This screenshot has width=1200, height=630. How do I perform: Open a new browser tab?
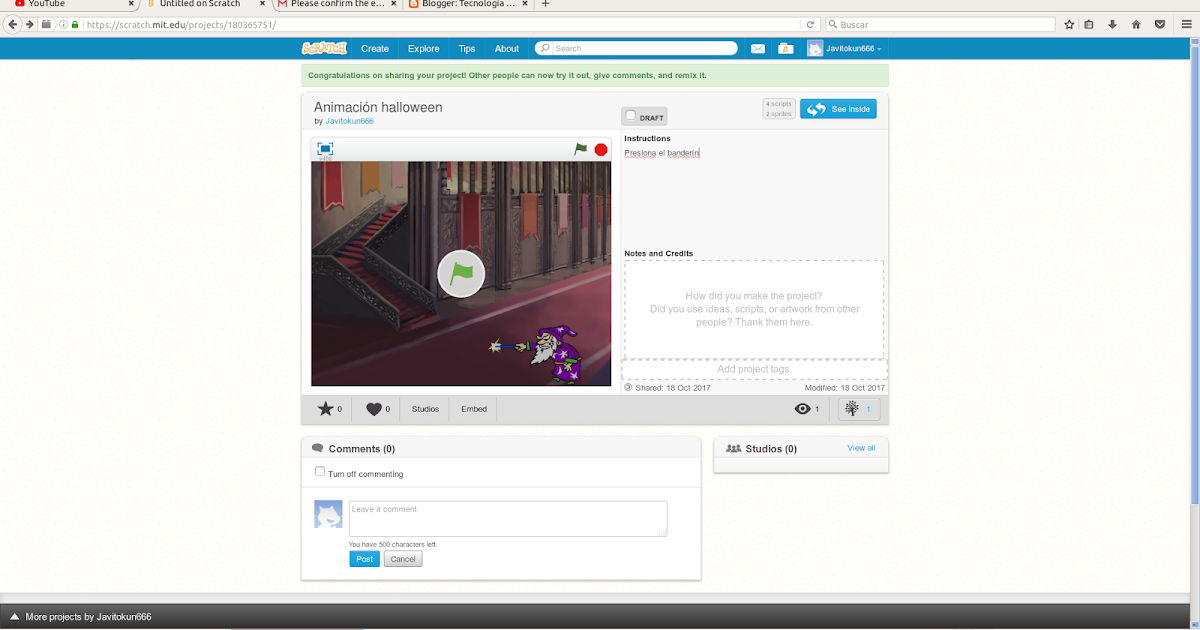tap(545, 4)
